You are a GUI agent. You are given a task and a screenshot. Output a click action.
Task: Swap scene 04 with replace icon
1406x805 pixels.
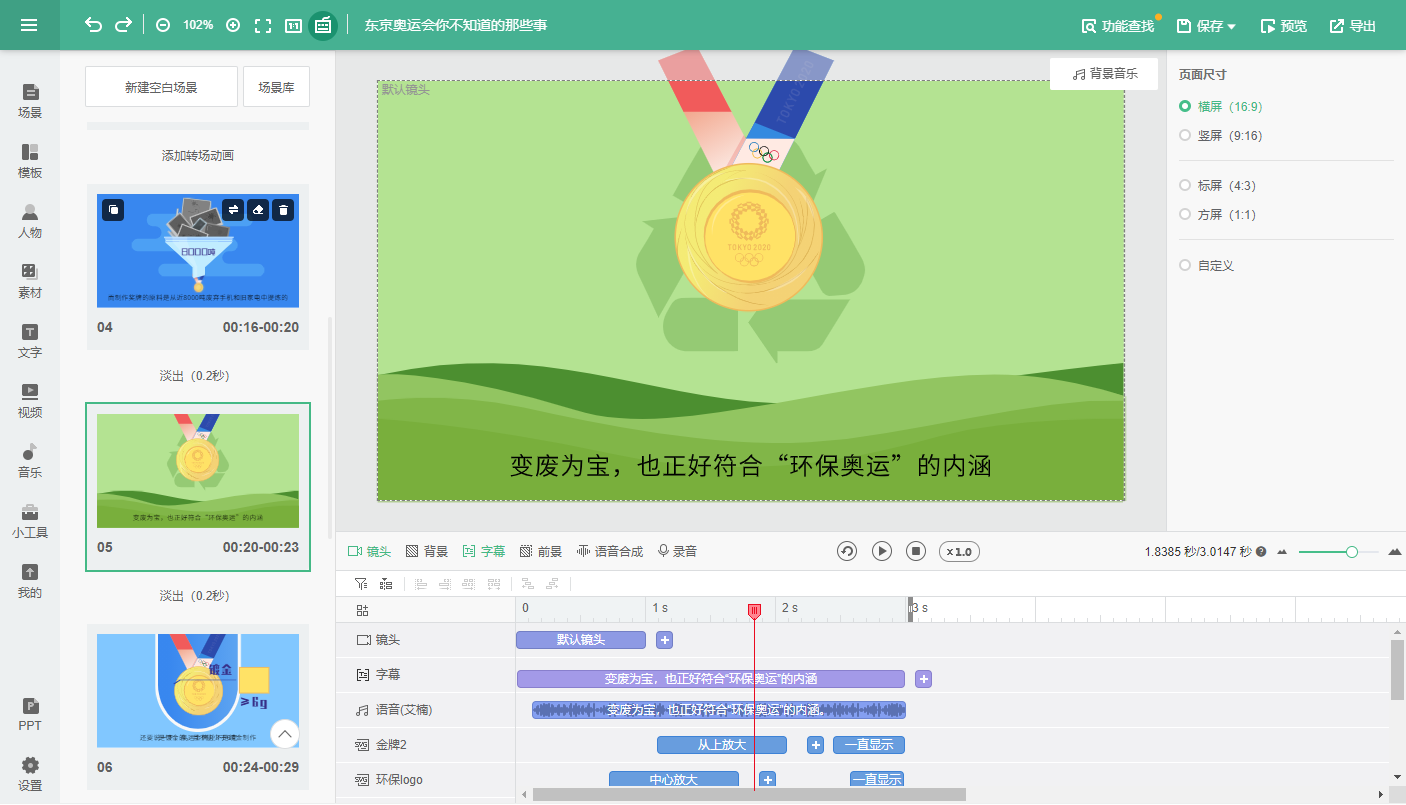(233, 209)
